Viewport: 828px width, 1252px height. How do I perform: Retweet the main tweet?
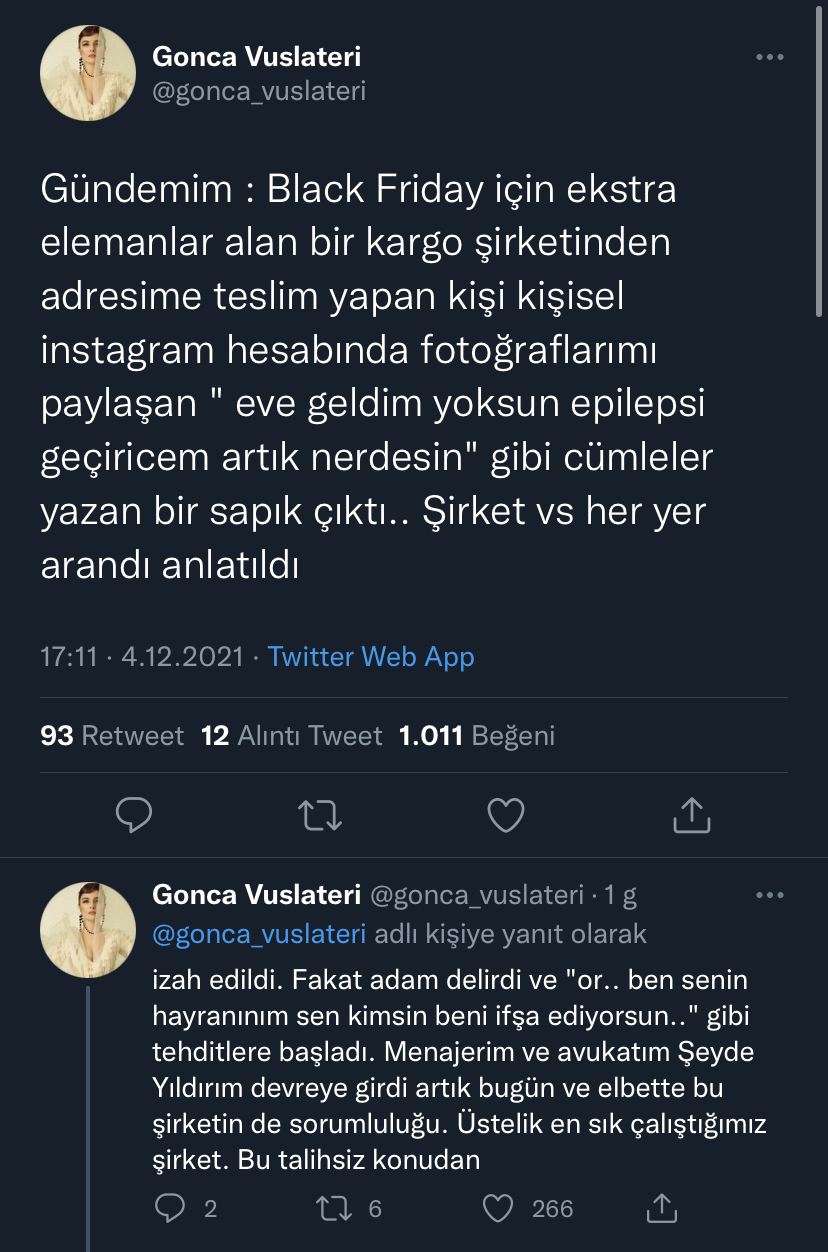click(321, 815)
